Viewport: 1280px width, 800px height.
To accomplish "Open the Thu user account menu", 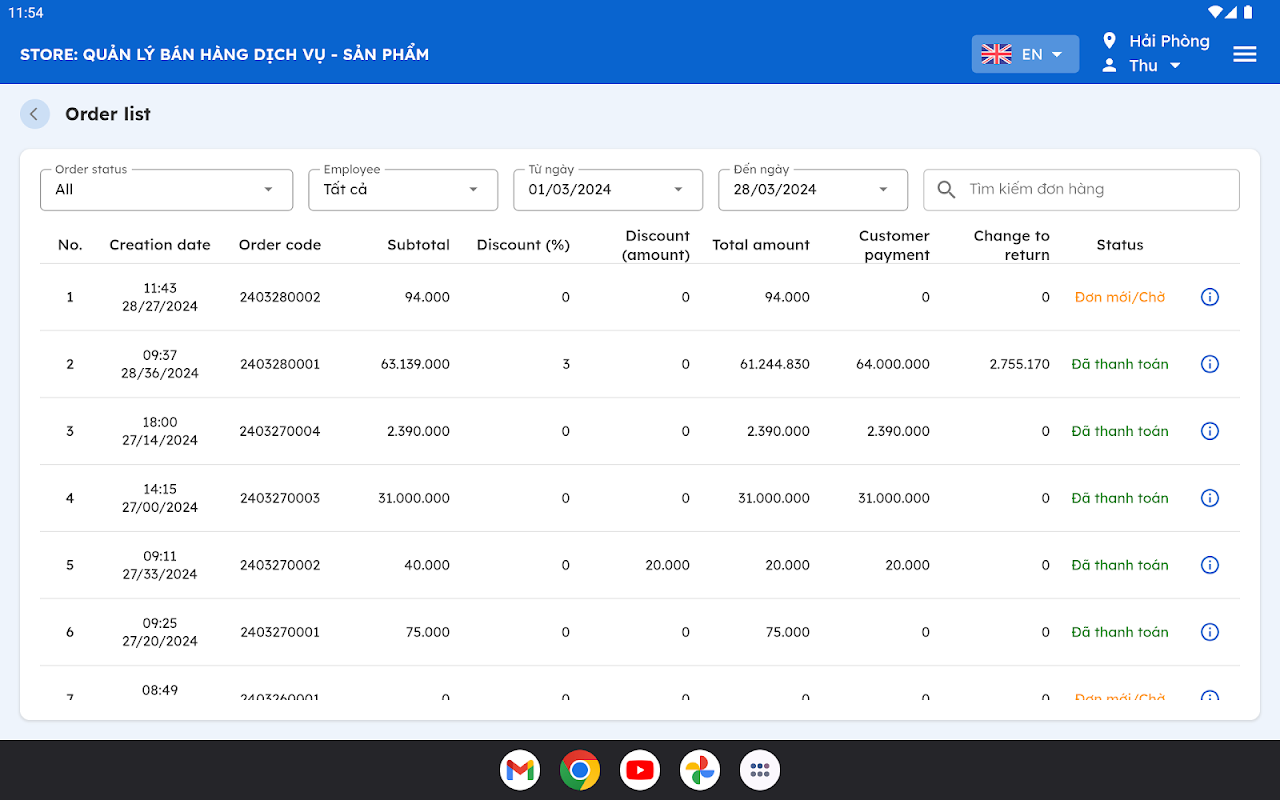I will (x=1143, y=66).
